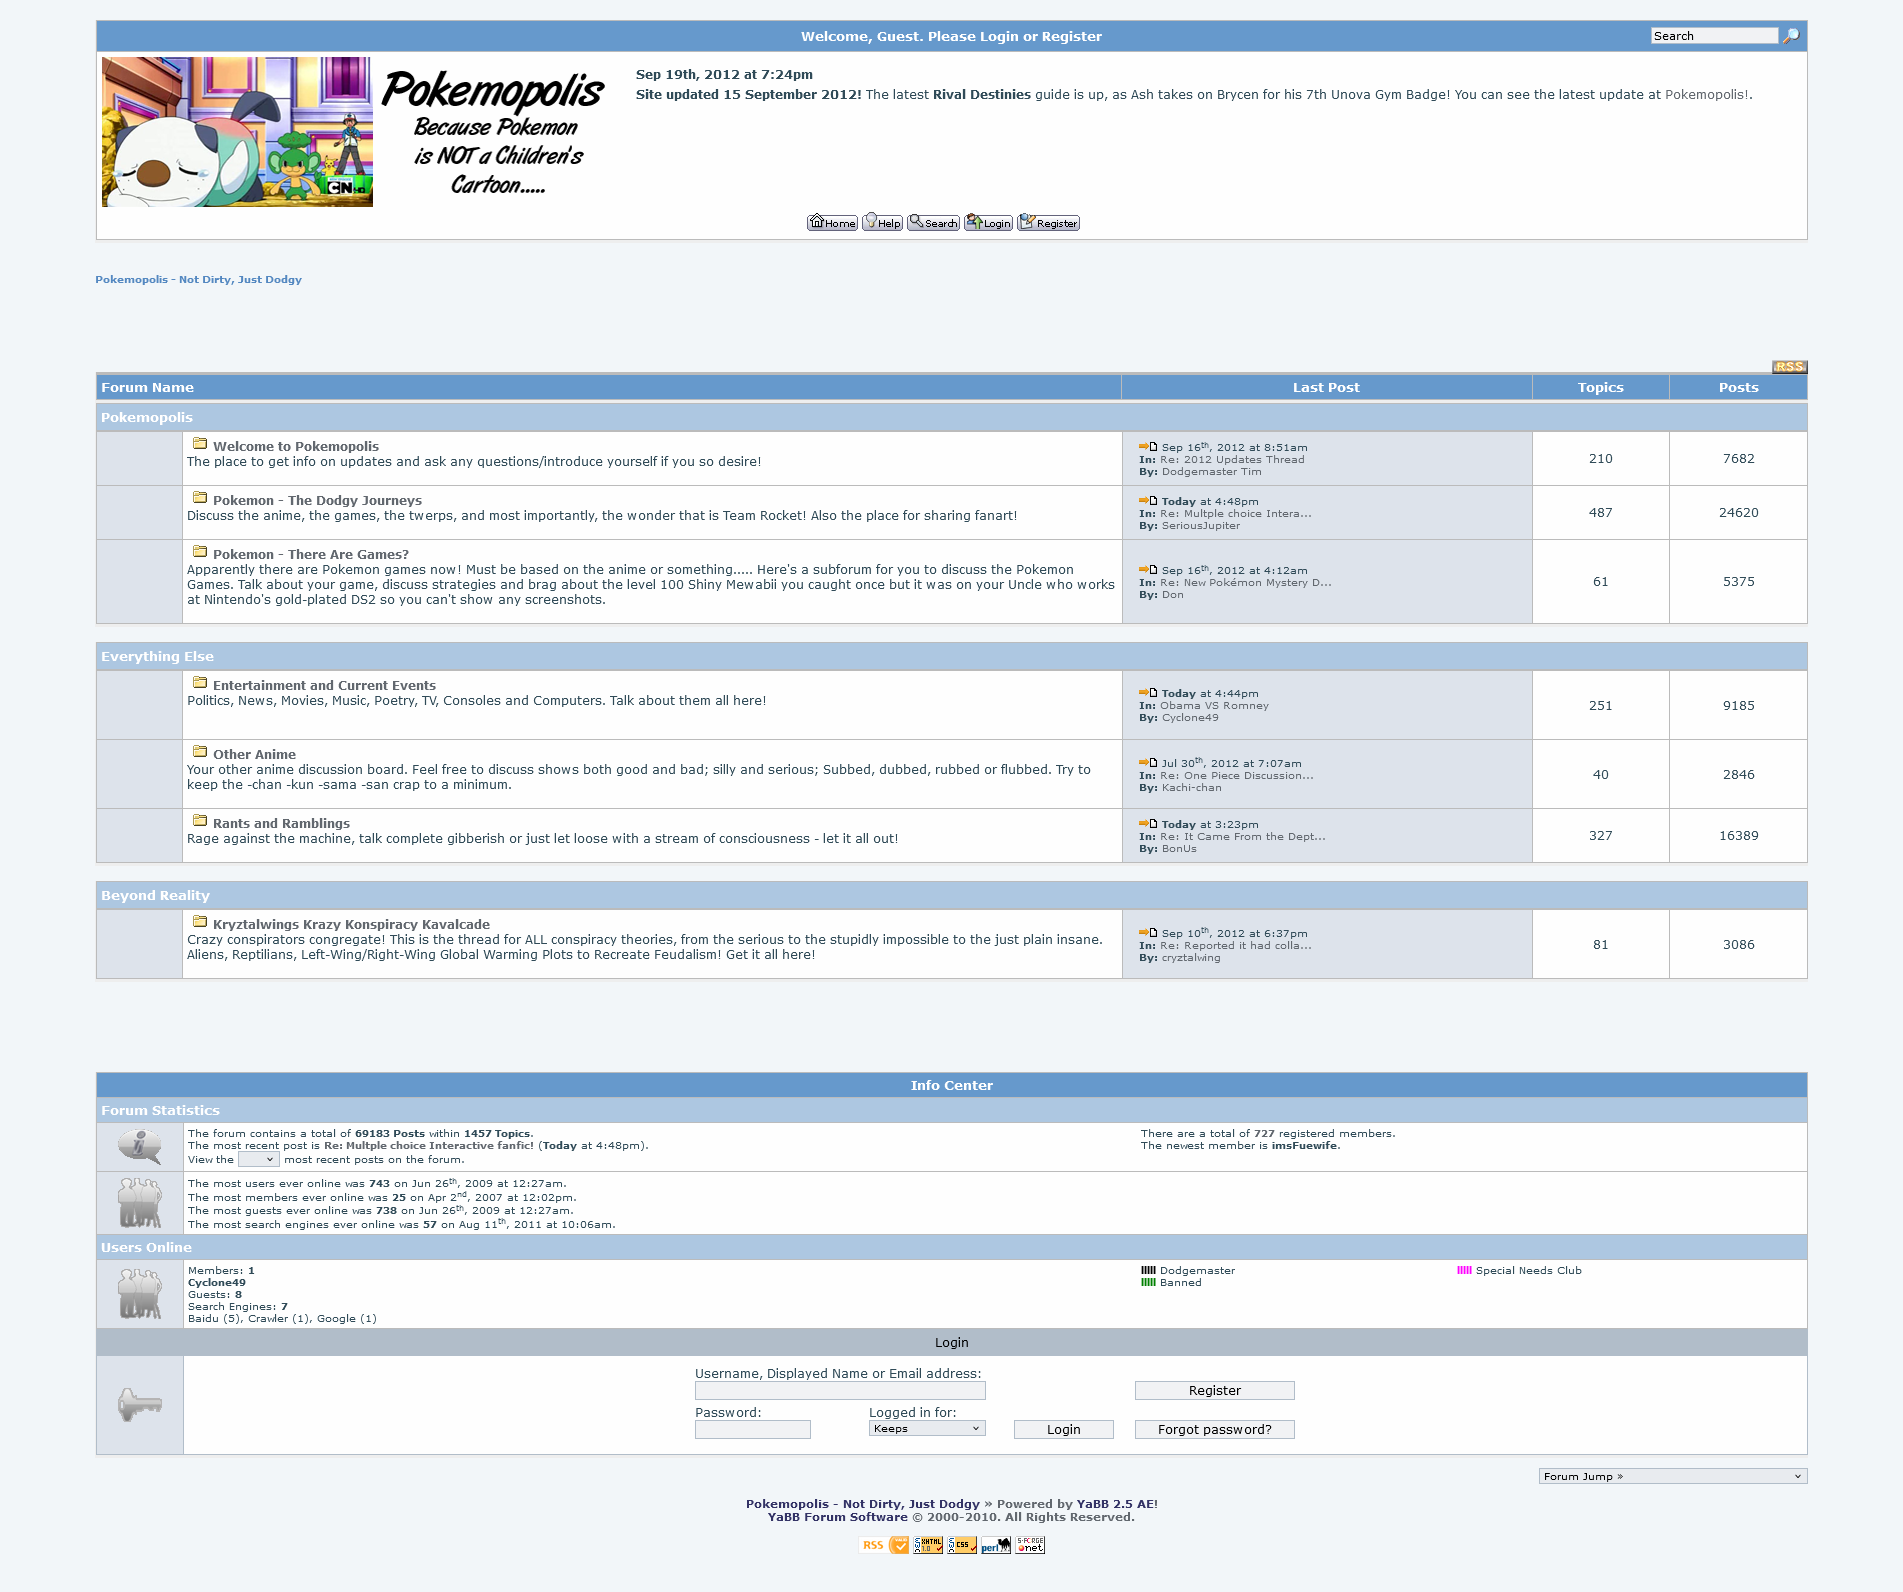Open 'Re: New Pokémon Mystery D...' link
This screenshot has width=1903, height=1592.
(1246, 583)
